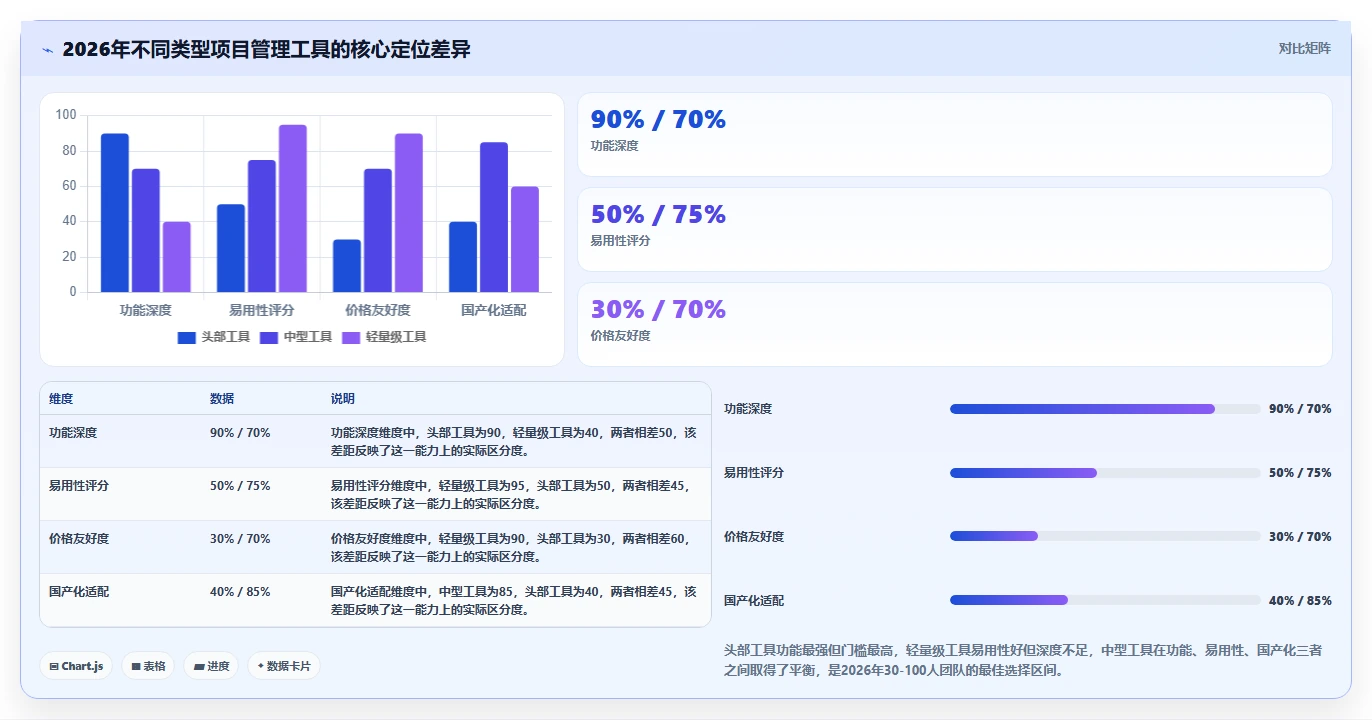Toggle 中型工具 legend swatch
Image resolution: width=1372 pixels, height=720 pixels.
click(269, 338)
